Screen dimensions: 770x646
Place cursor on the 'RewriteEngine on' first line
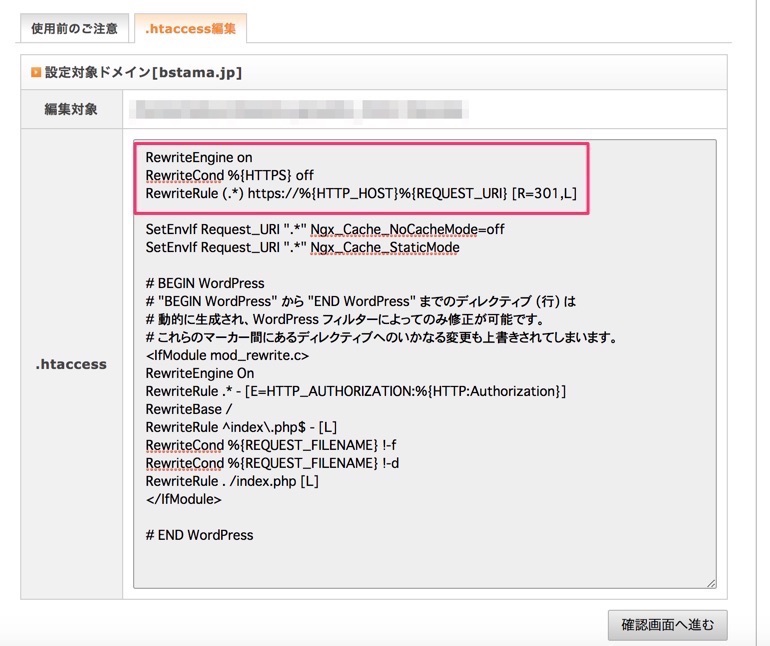[x=199, y=158]
